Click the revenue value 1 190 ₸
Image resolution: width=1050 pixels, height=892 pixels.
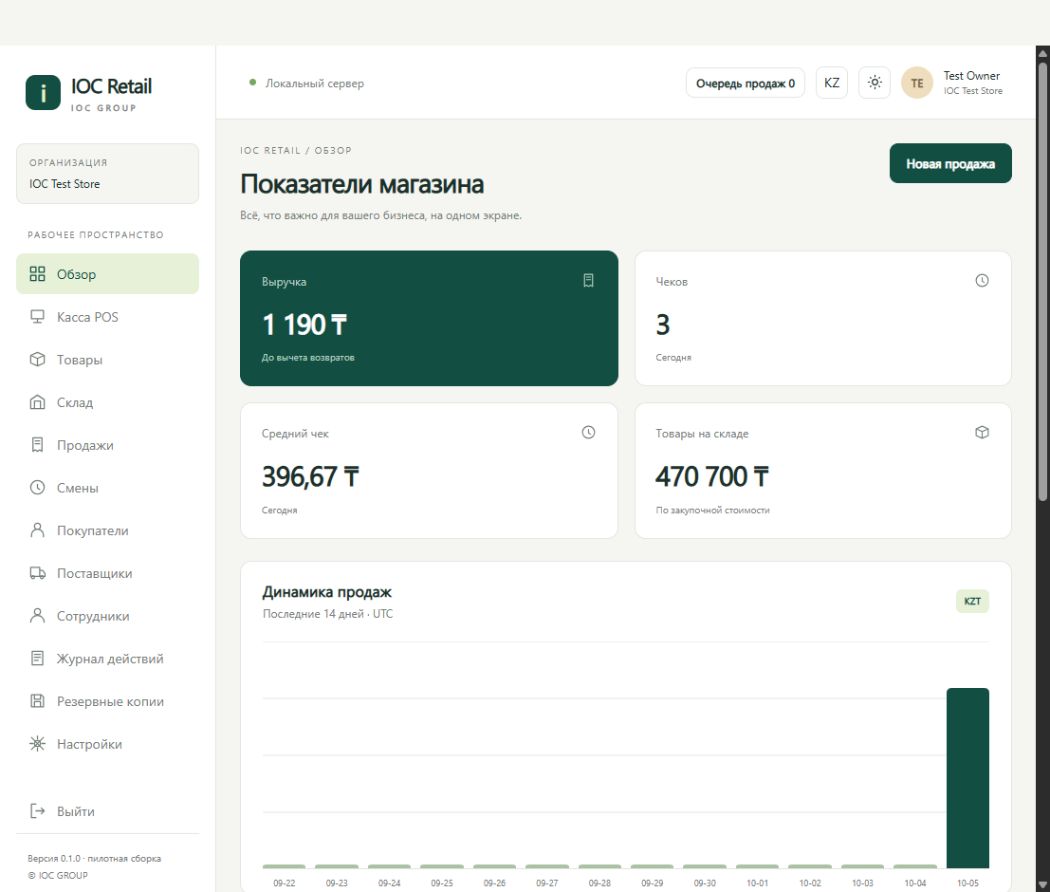[305, 325]
